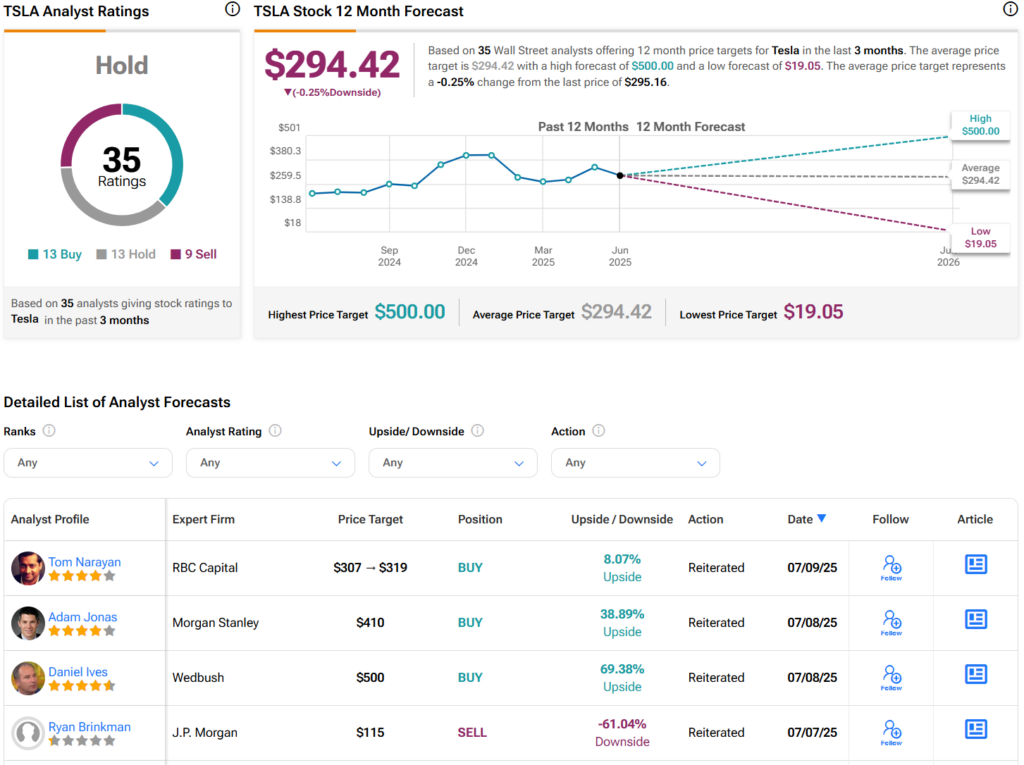Open Daniel Ives analyst profile link

[x=78, y=672]
